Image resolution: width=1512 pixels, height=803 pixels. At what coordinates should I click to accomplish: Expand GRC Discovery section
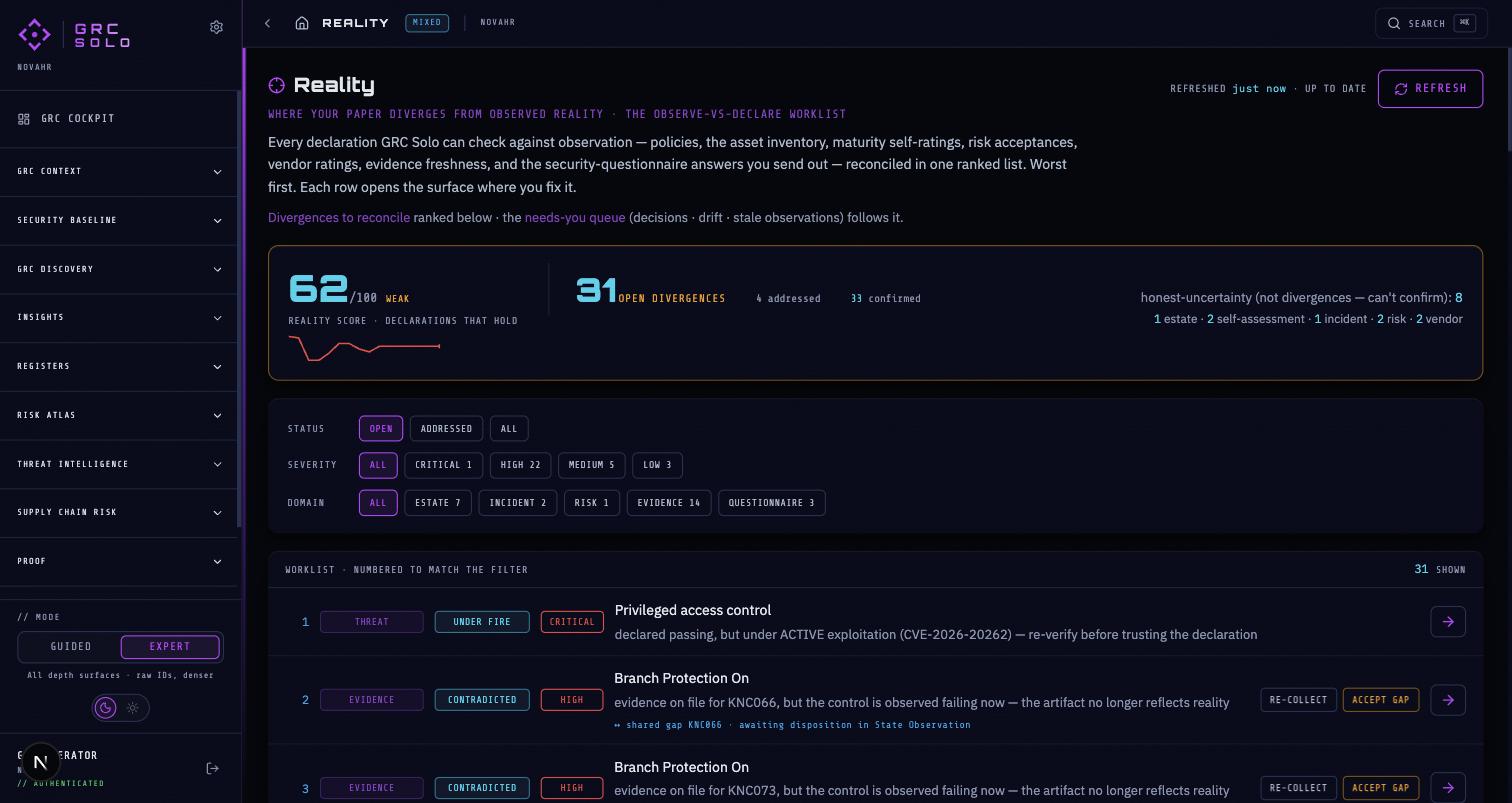[119, 269]
